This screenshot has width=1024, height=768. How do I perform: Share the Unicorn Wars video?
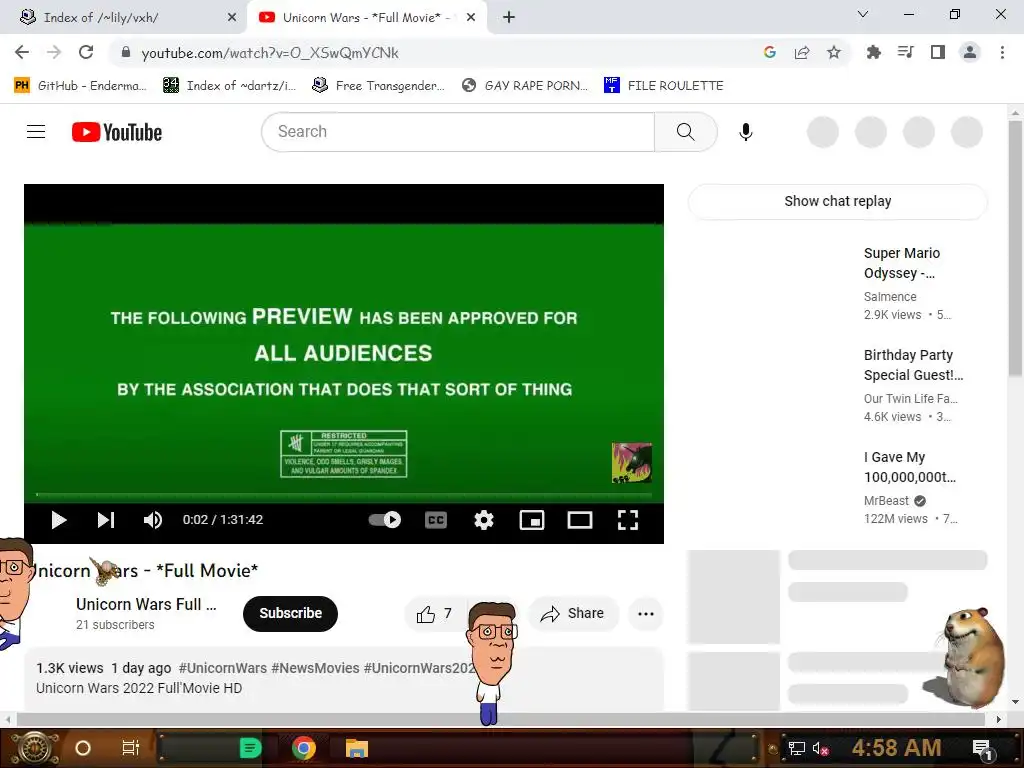[x=573, y=614]
